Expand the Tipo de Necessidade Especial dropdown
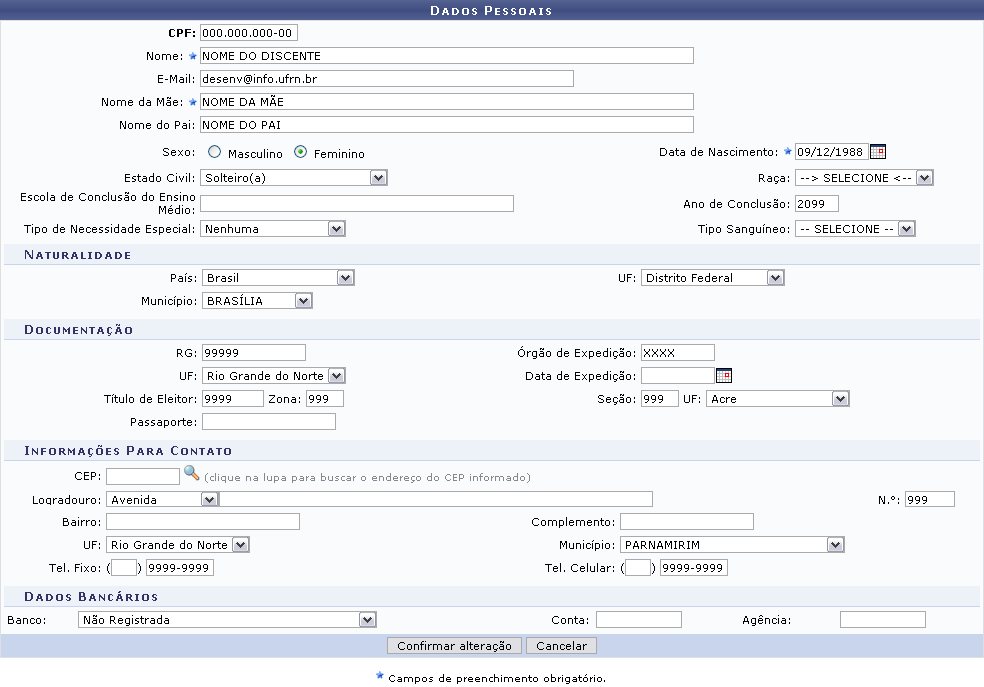984x687 pixels. pos(272,229)
